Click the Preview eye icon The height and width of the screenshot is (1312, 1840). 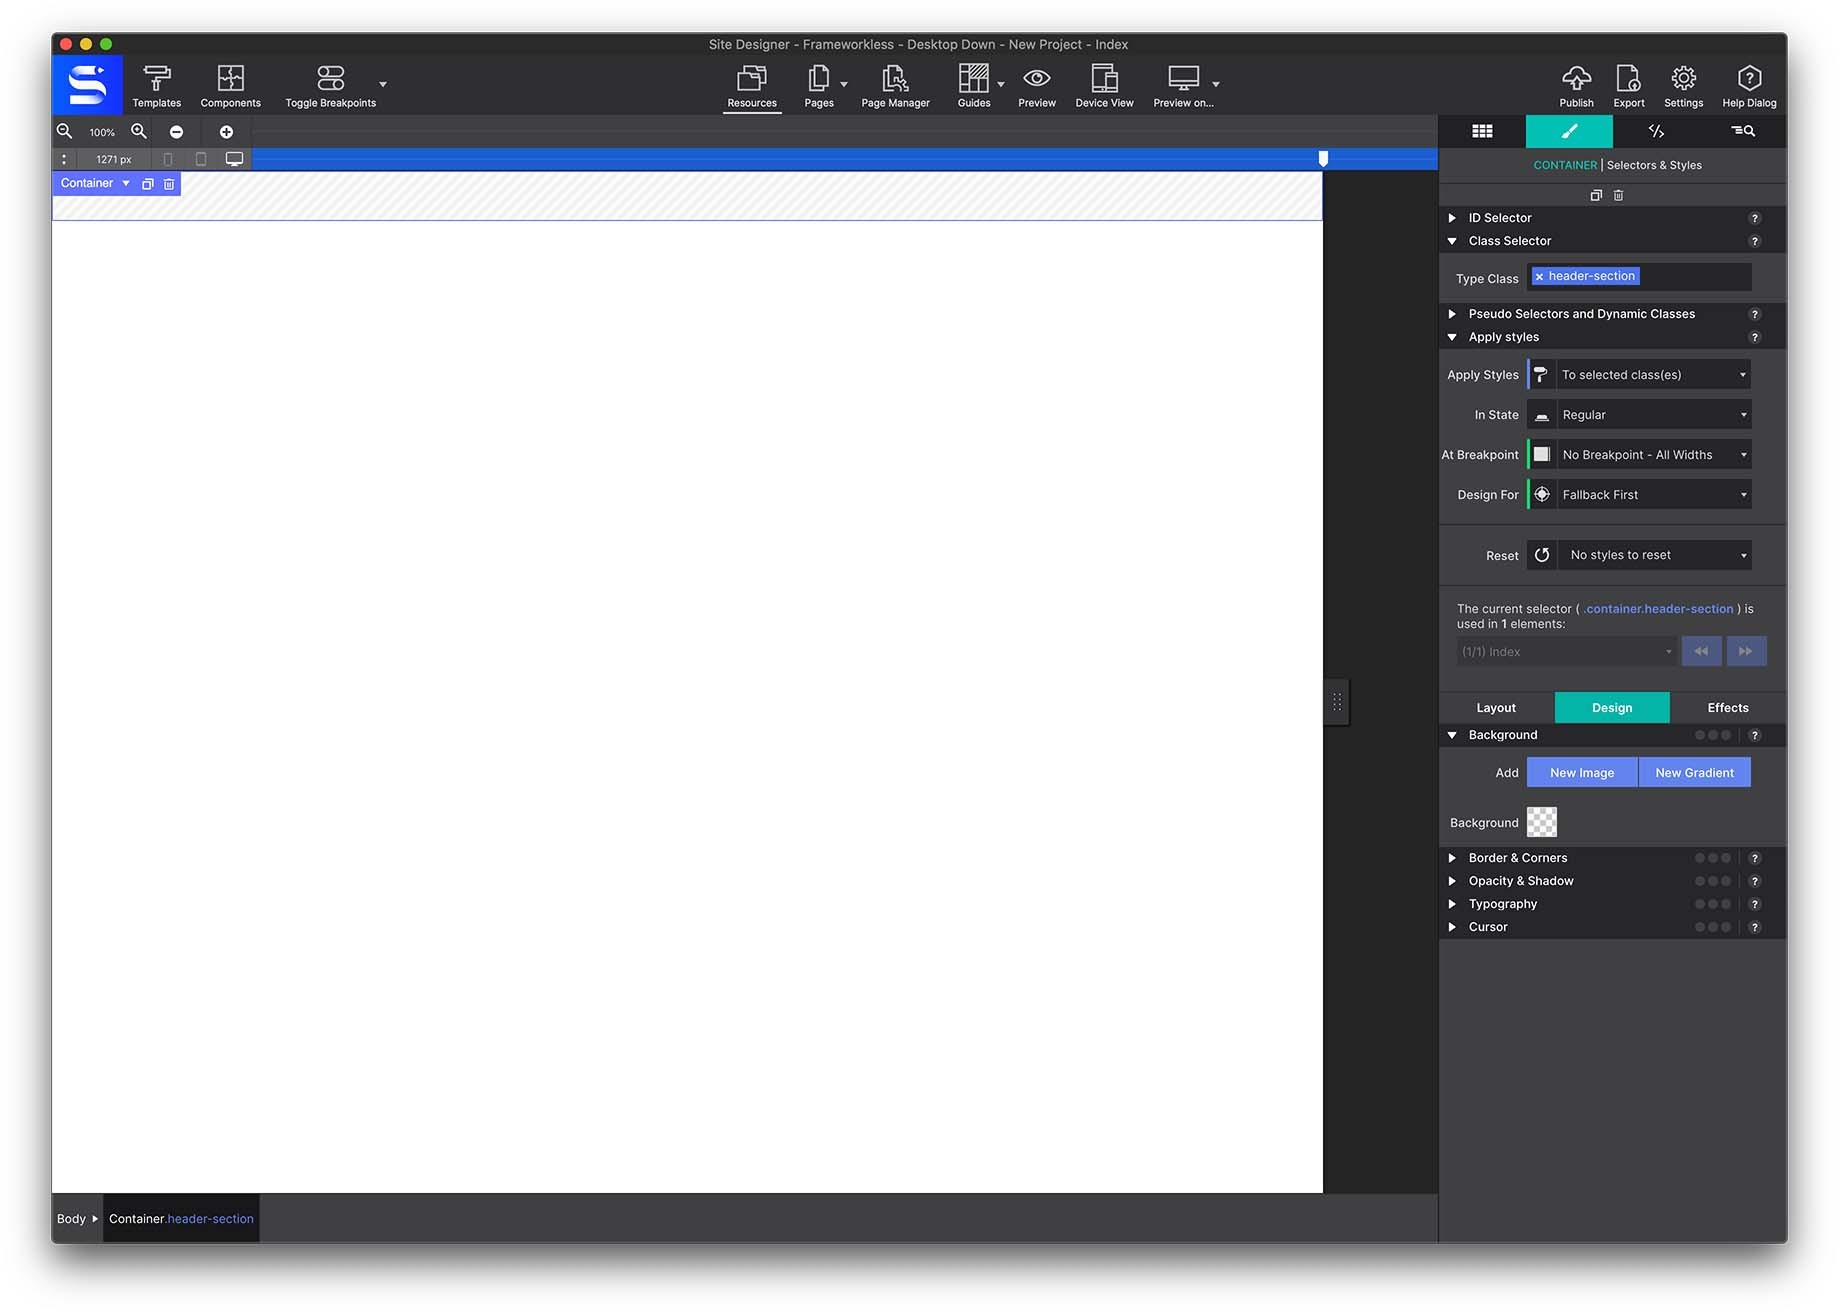[1037, 78]
